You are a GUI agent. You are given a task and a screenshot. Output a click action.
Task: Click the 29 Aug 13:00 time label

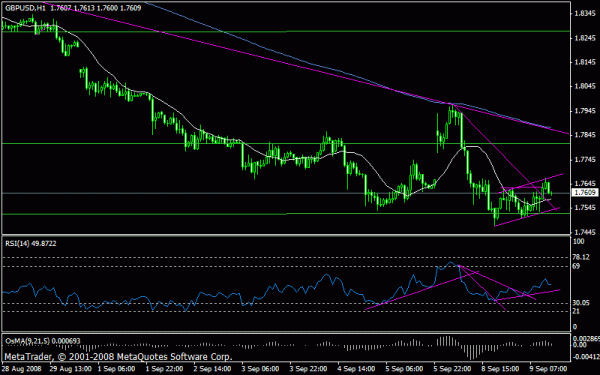pos(71,369)
